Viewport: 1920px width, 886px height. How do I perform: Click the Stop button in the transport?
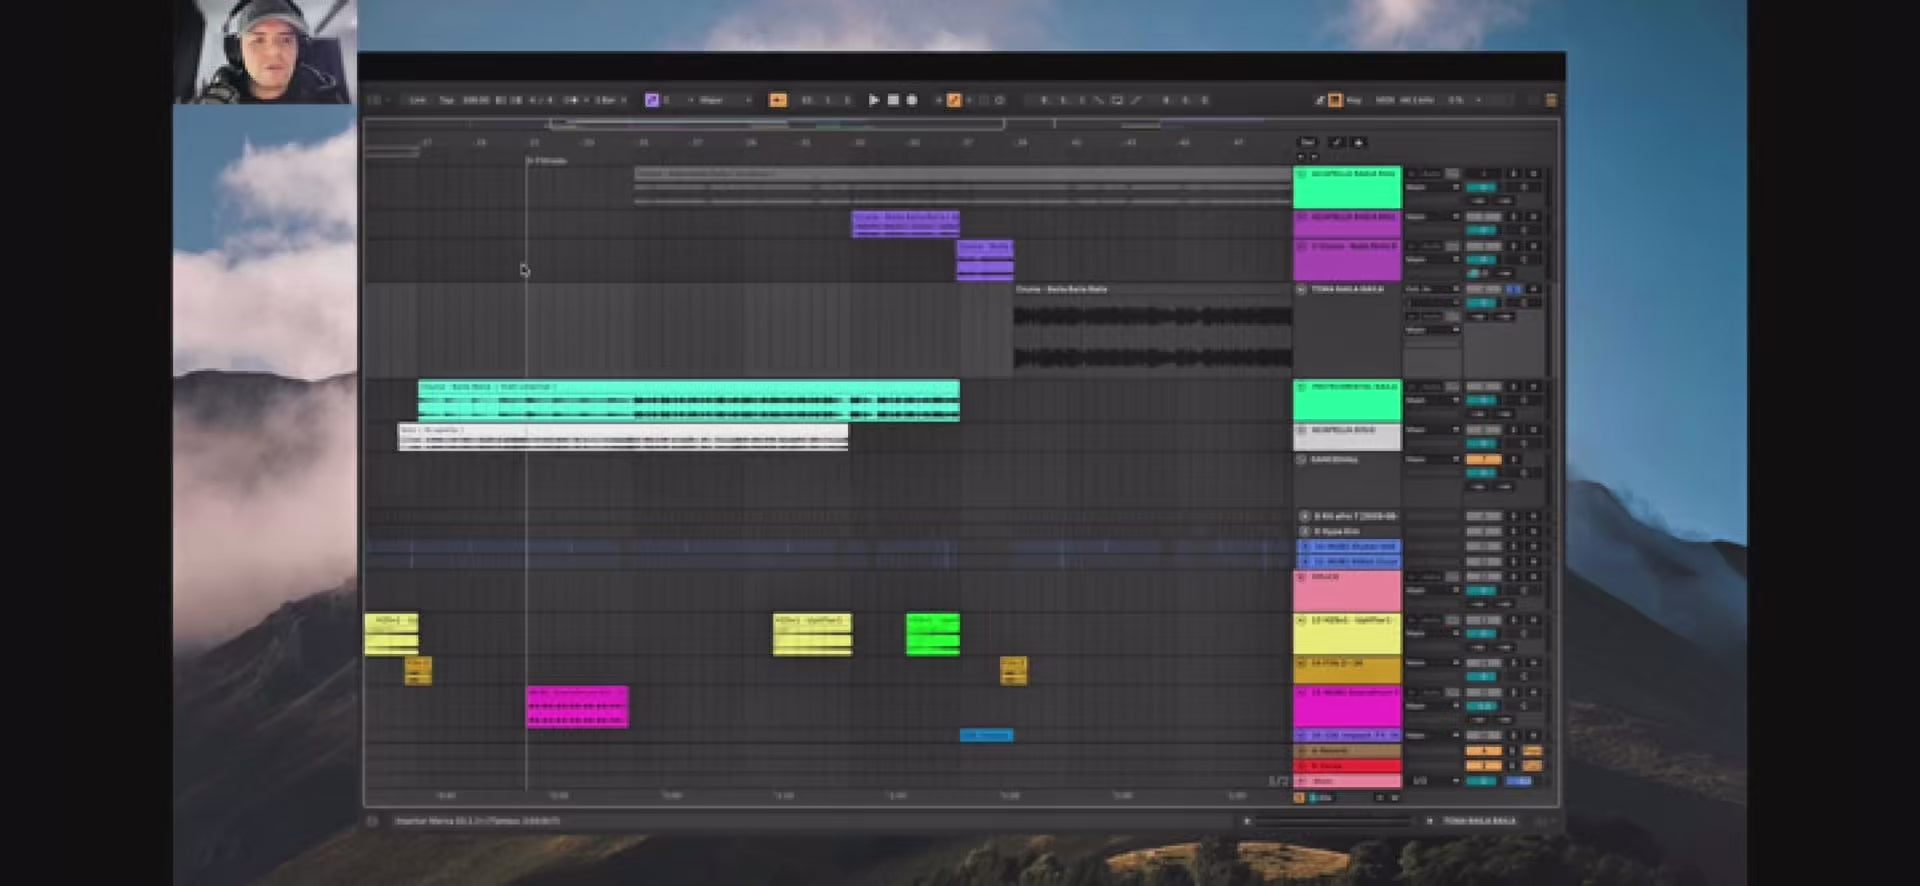[893, 100]
